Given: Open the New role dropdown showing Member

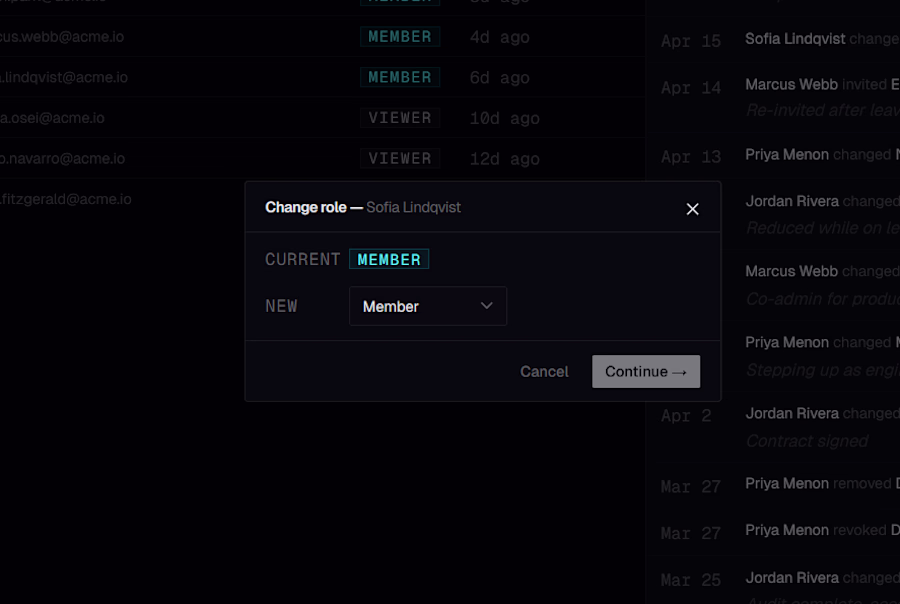Looking at the screenshot, I should pyautogui.click(x=428, y=306).
